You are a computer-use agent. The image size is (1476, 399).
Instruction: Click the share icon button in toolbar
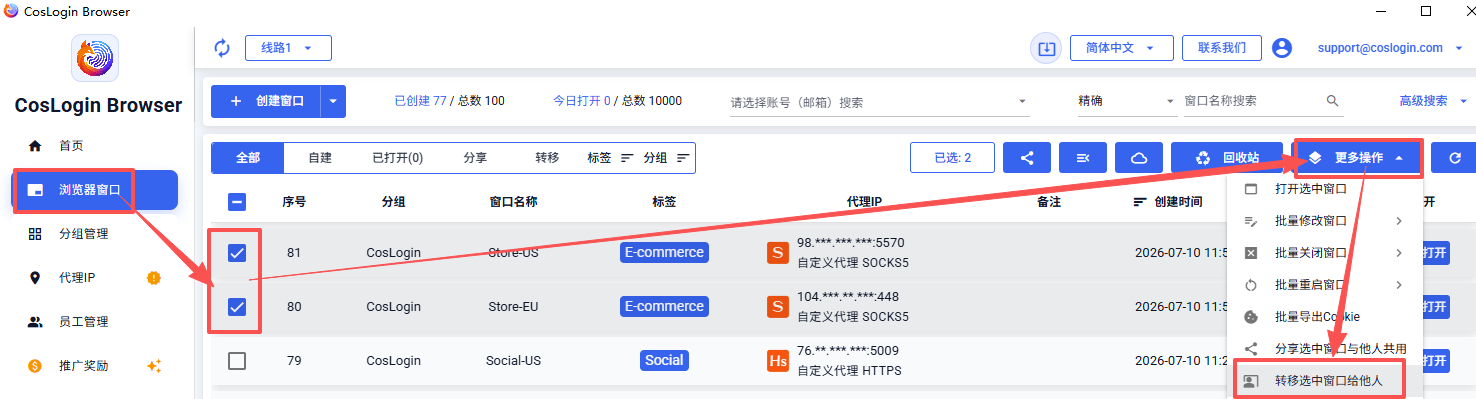point(1026,158)
